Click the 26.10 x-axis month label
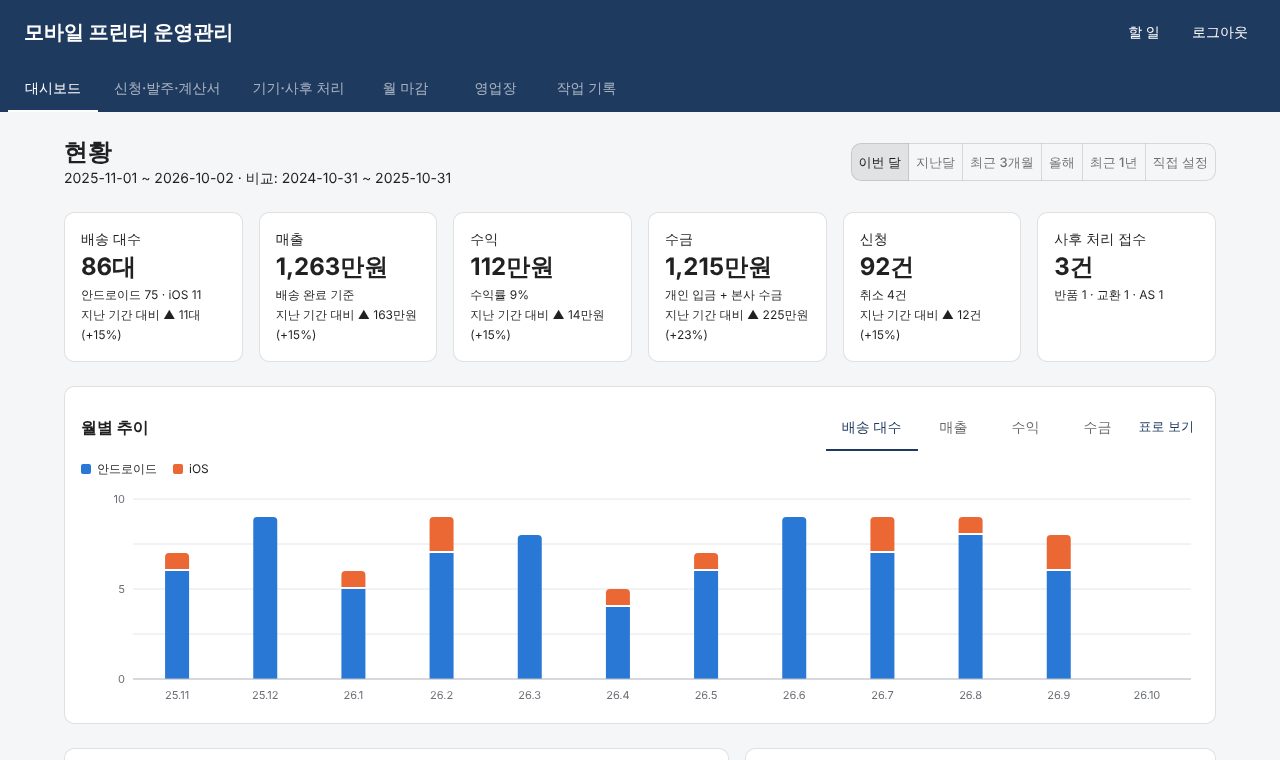 pos(1147,695)
